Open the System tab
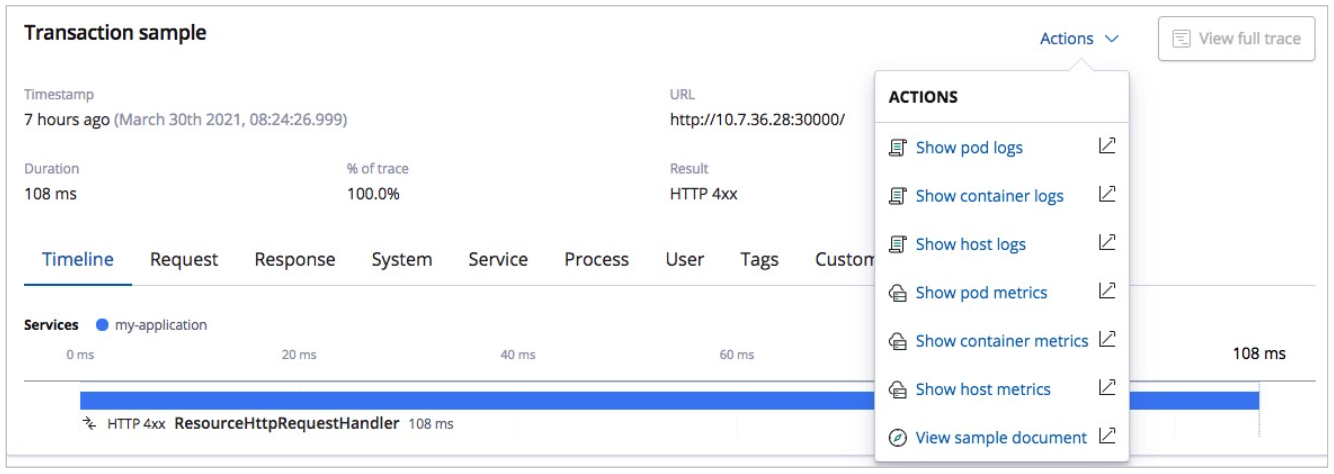1334x474 pixels. coord(402,259)
